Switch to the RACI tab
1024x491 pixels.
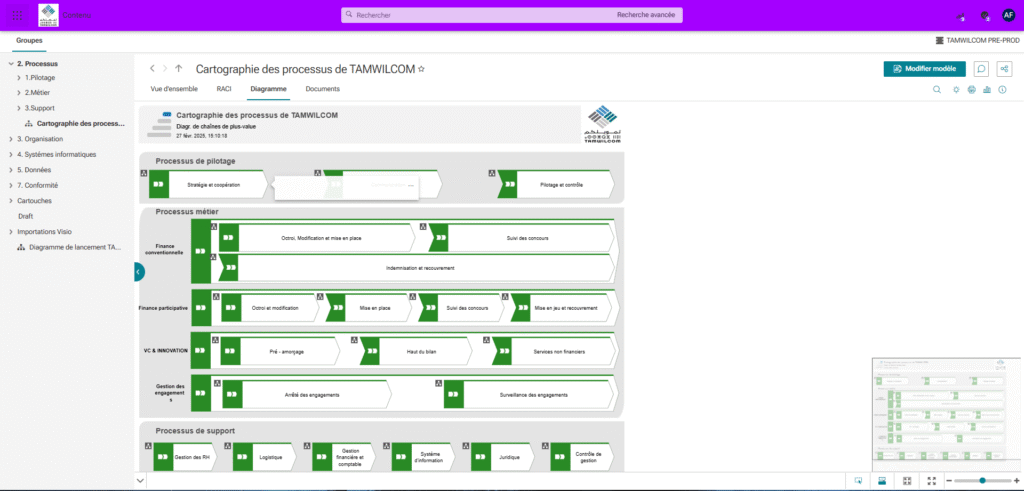pyautogui.click(x=224, y=89)
